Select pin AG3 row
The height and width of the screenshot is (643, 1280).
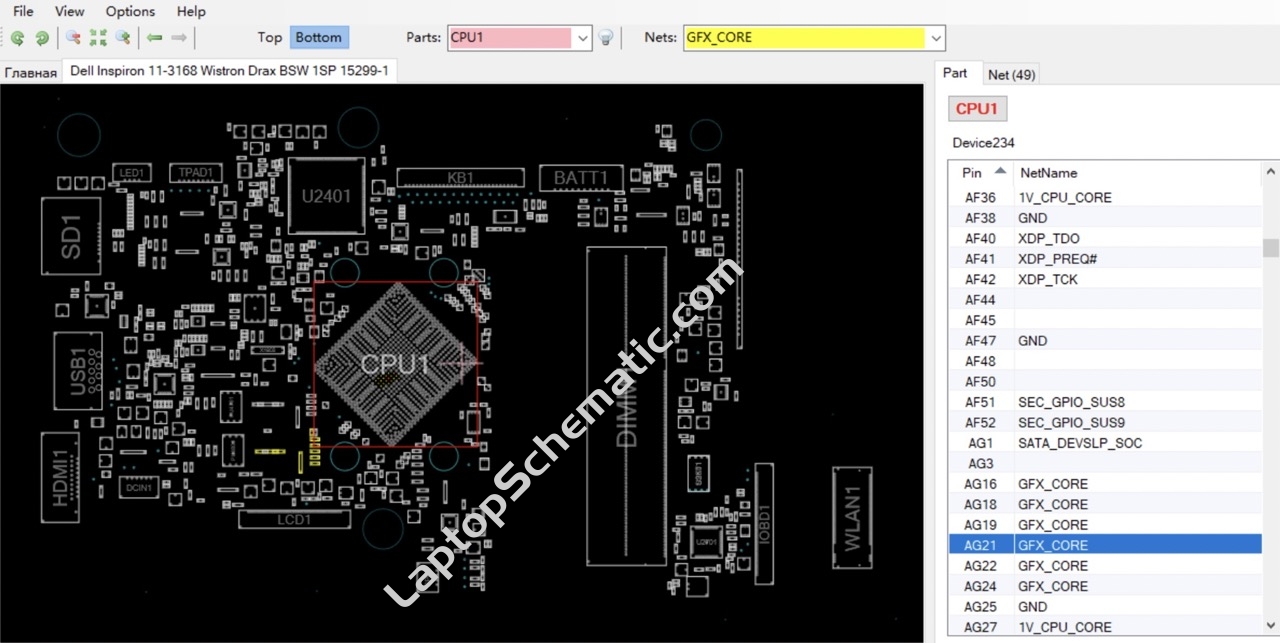coord(1105,463)
